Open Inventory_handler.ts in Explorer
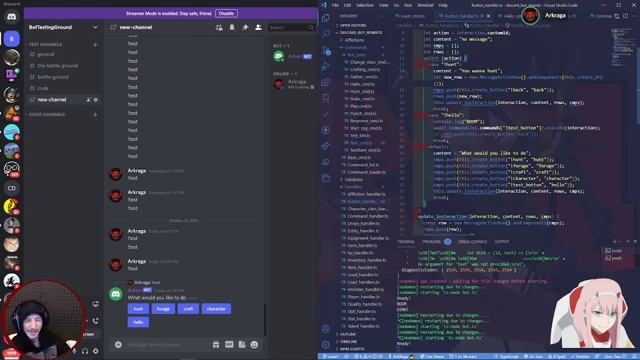 pos(365,260)
